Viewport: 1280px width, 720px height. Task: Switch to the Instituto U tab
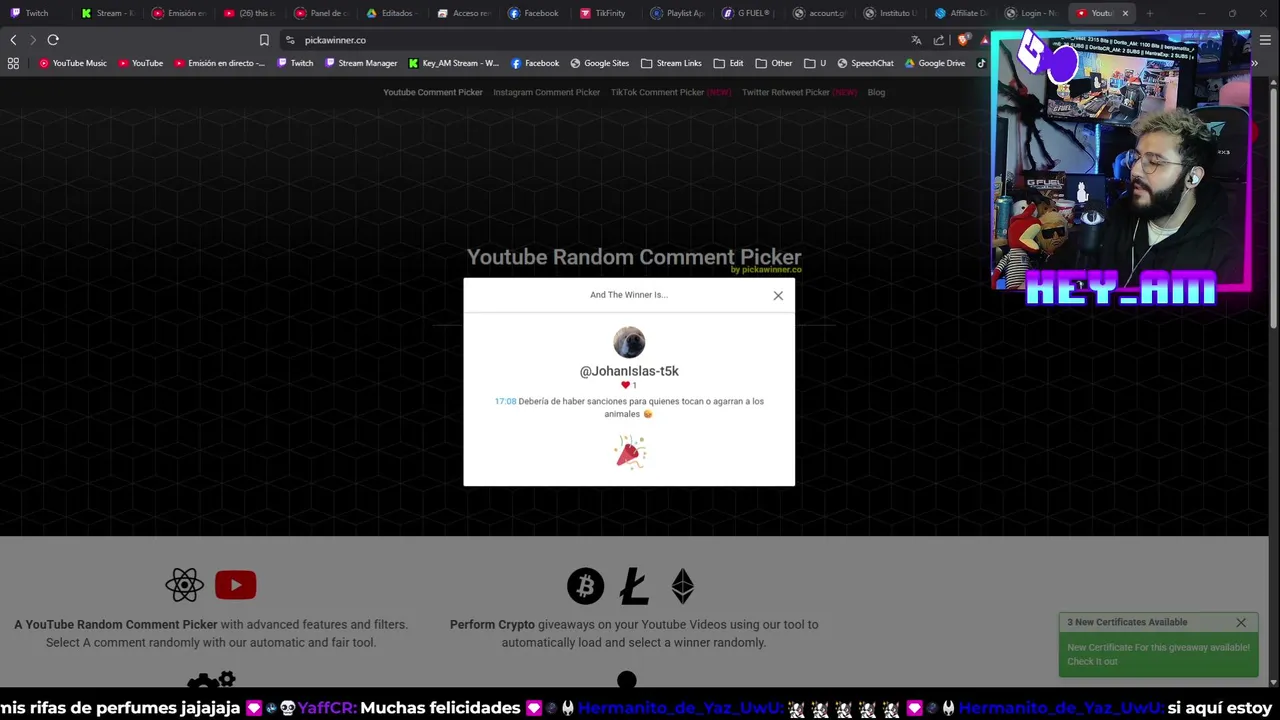[891, 13]
